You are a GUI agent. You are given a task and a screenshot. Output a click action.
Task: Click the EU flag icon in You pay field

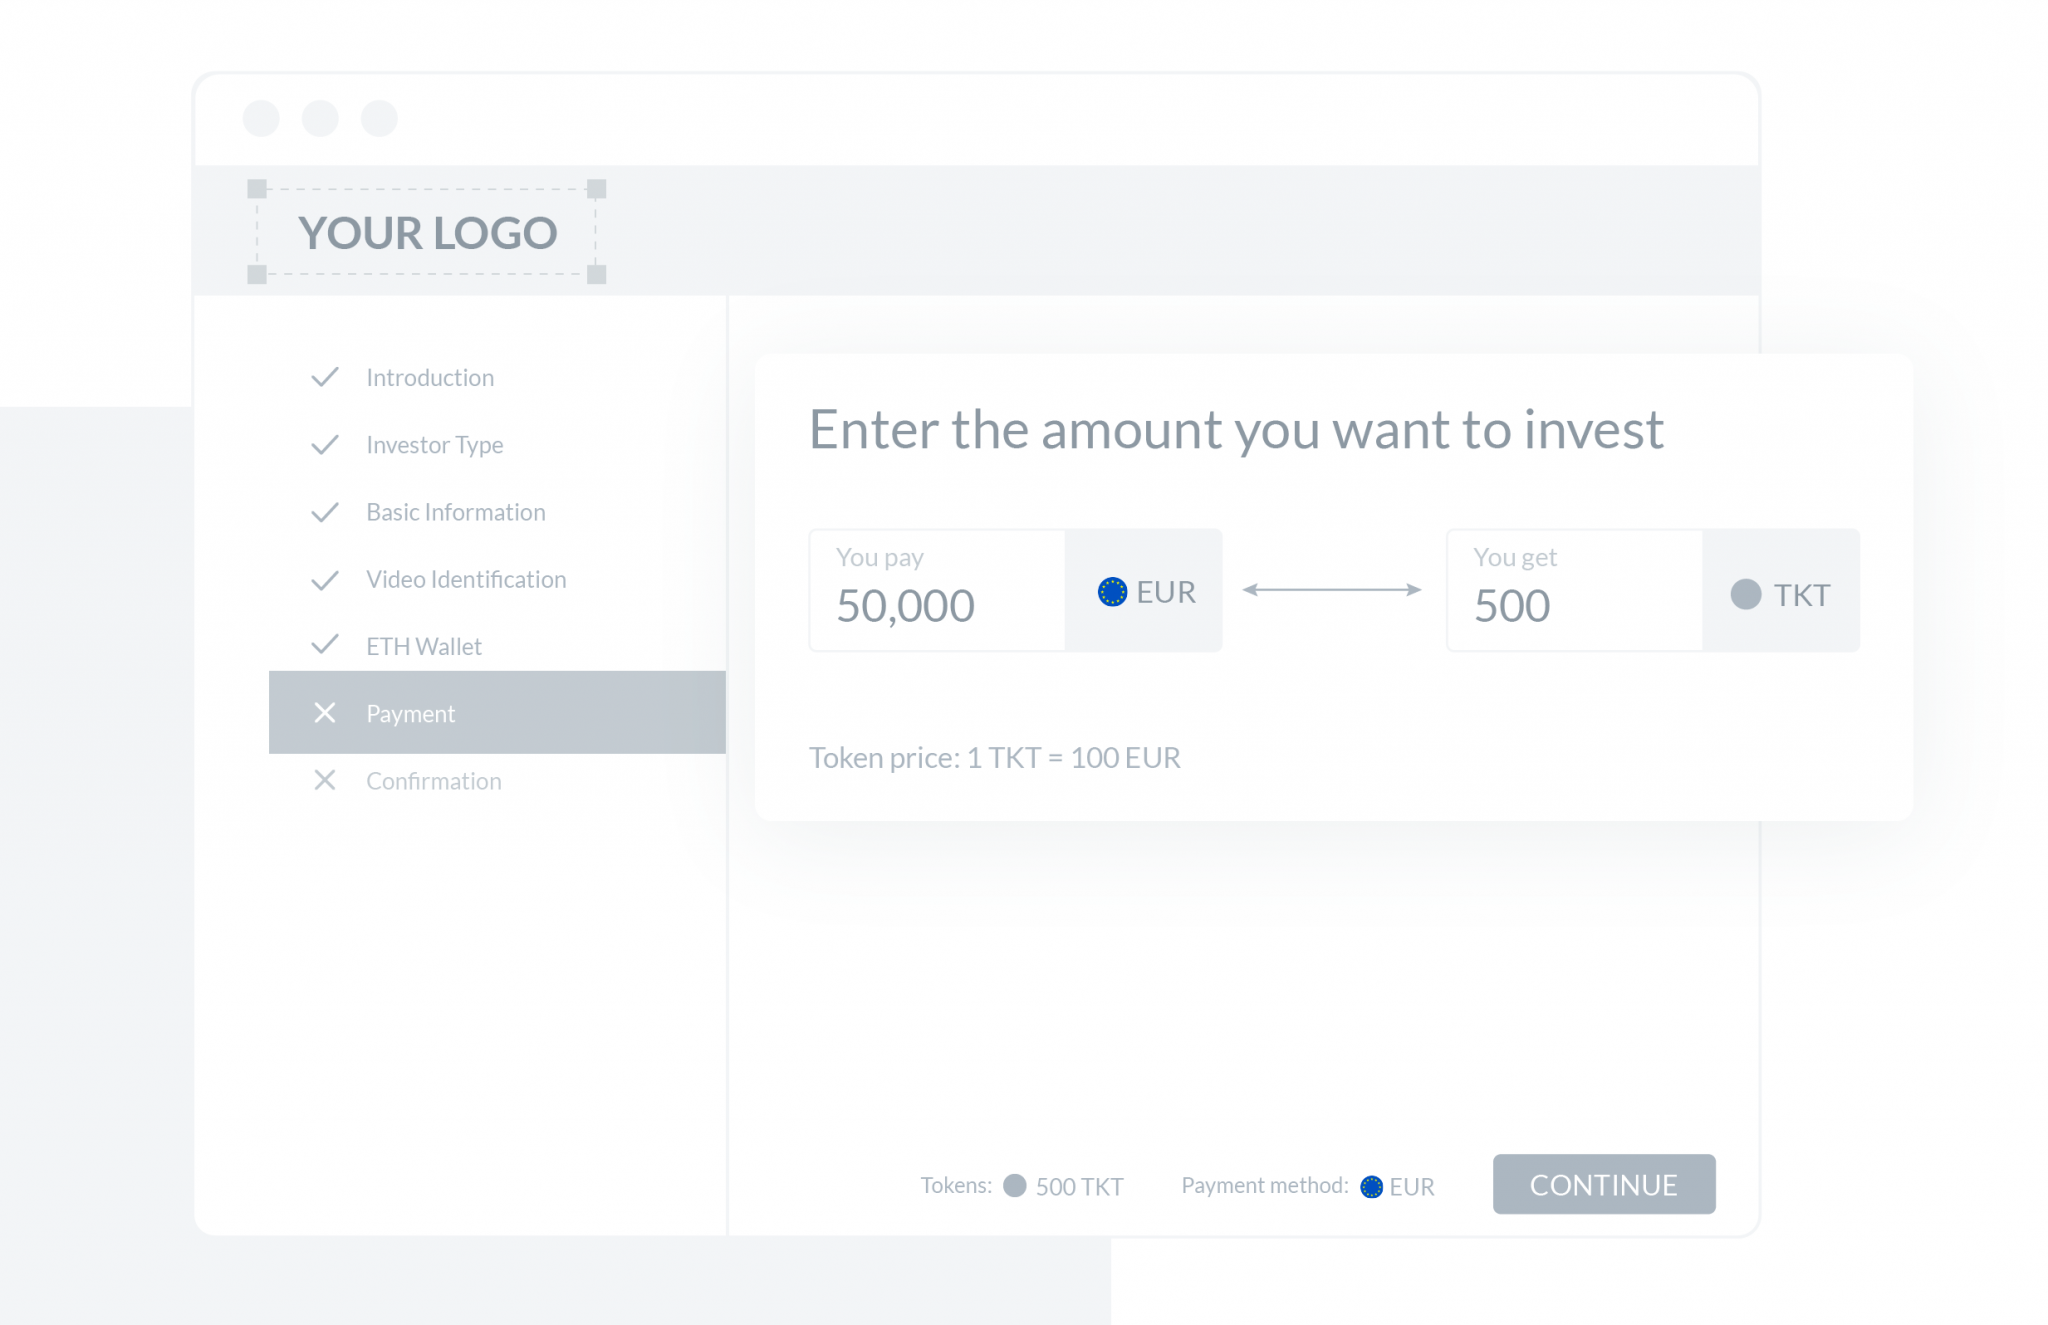tap(1112, 592)
